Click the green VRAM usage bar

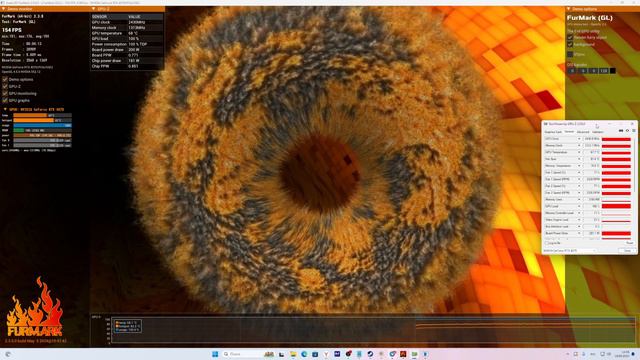coord(42,130)
